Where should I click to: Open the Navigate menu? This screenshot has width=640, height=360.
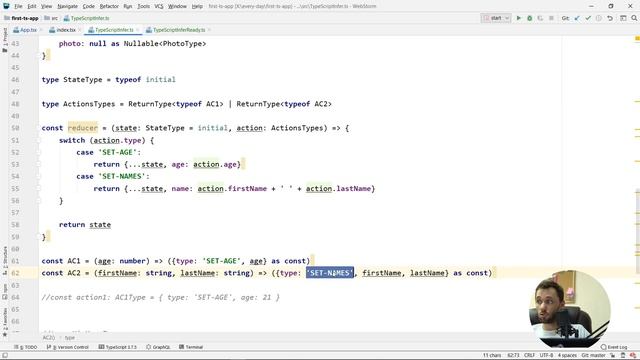click(67, 6)
